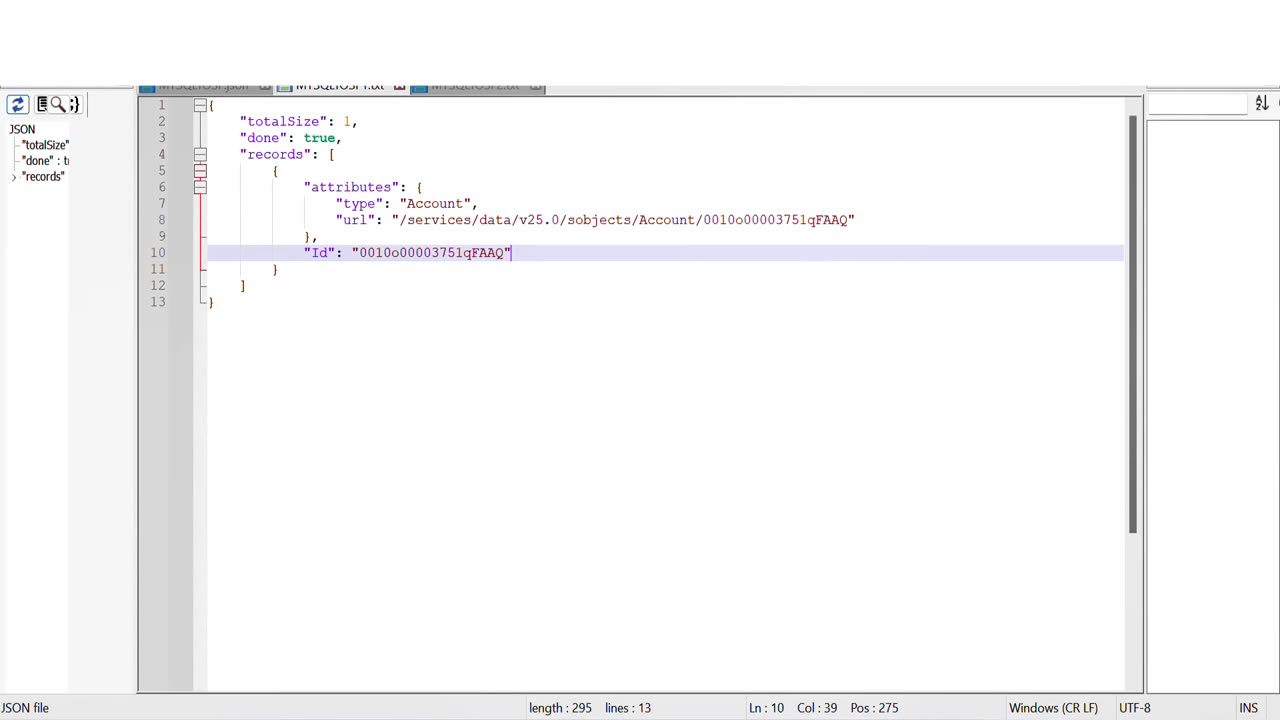
Task: Click the editor vertical scrollbar thumb
Action: pyautogui.click(x=1133, y=325)
